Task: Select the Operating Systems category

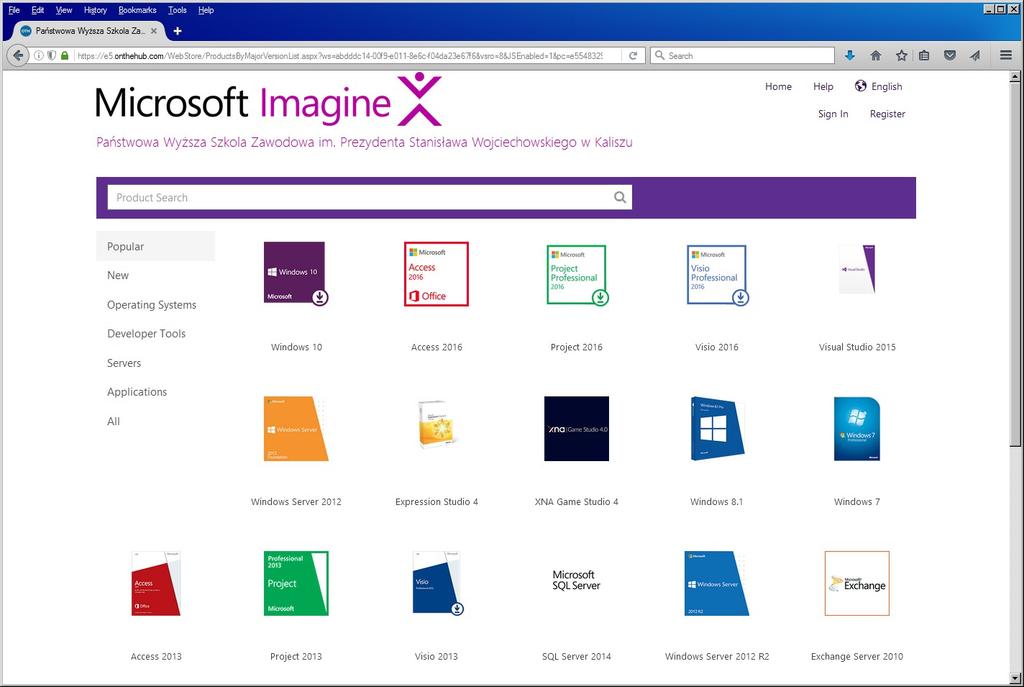Action: point(152,304)
